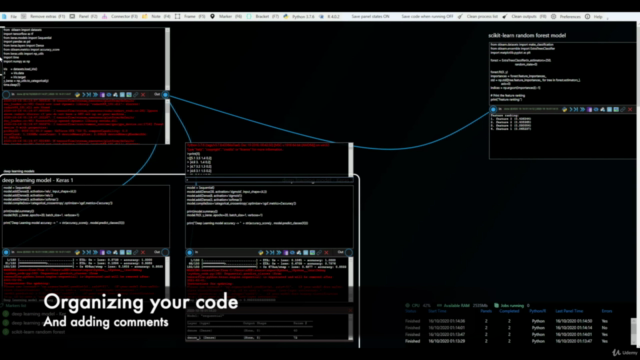Toggle Save panel states ON

370,16
